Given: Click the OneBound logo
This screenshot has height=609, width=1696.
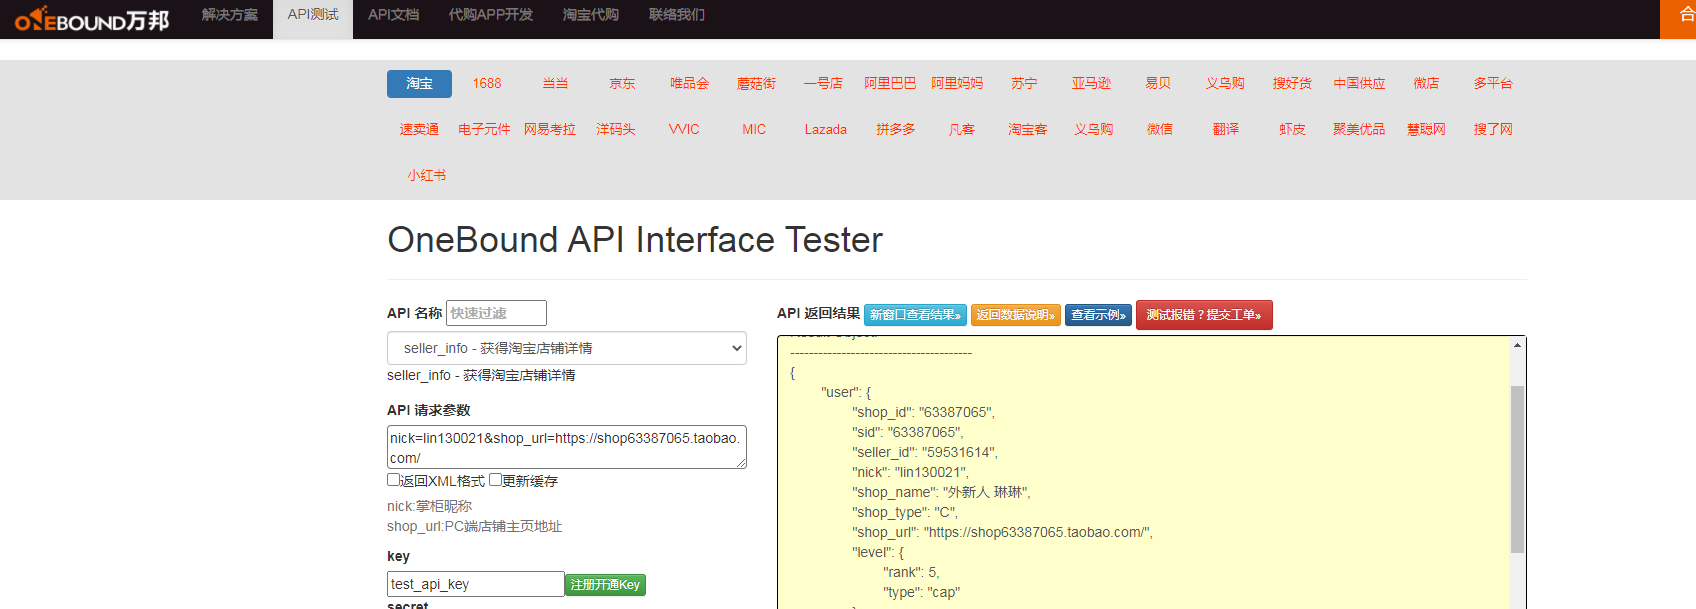Looking at the screenshot, I should click(x=92, y=19).
